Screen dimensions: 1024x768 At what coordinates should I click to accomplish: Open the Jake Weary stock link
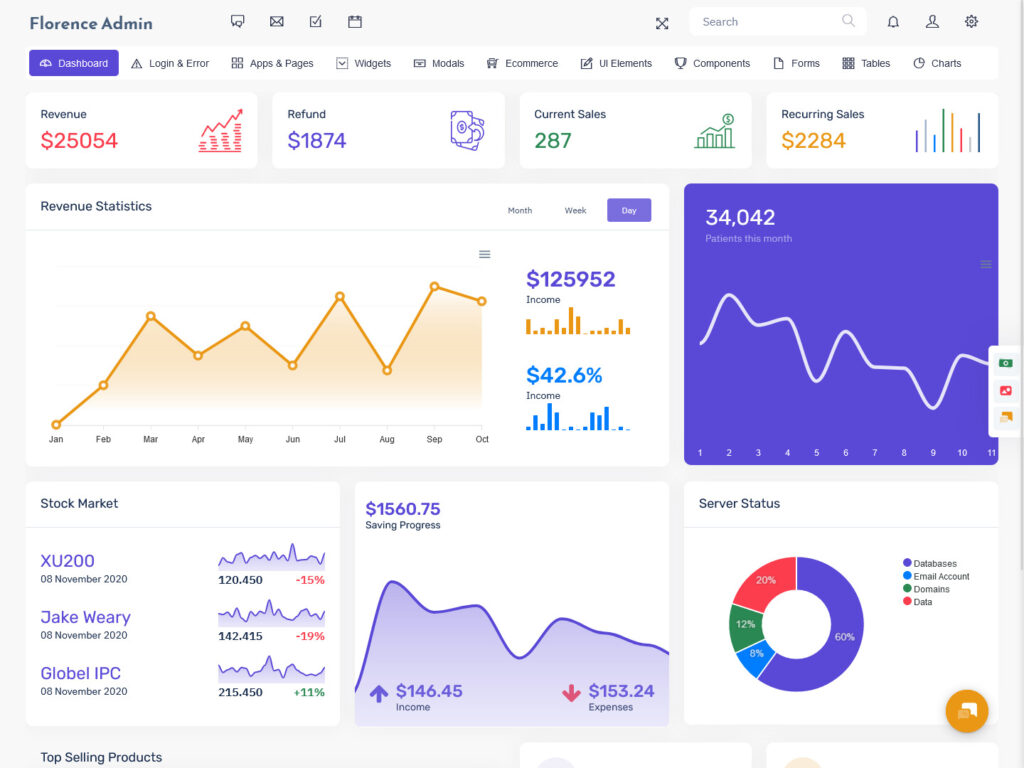86,617
